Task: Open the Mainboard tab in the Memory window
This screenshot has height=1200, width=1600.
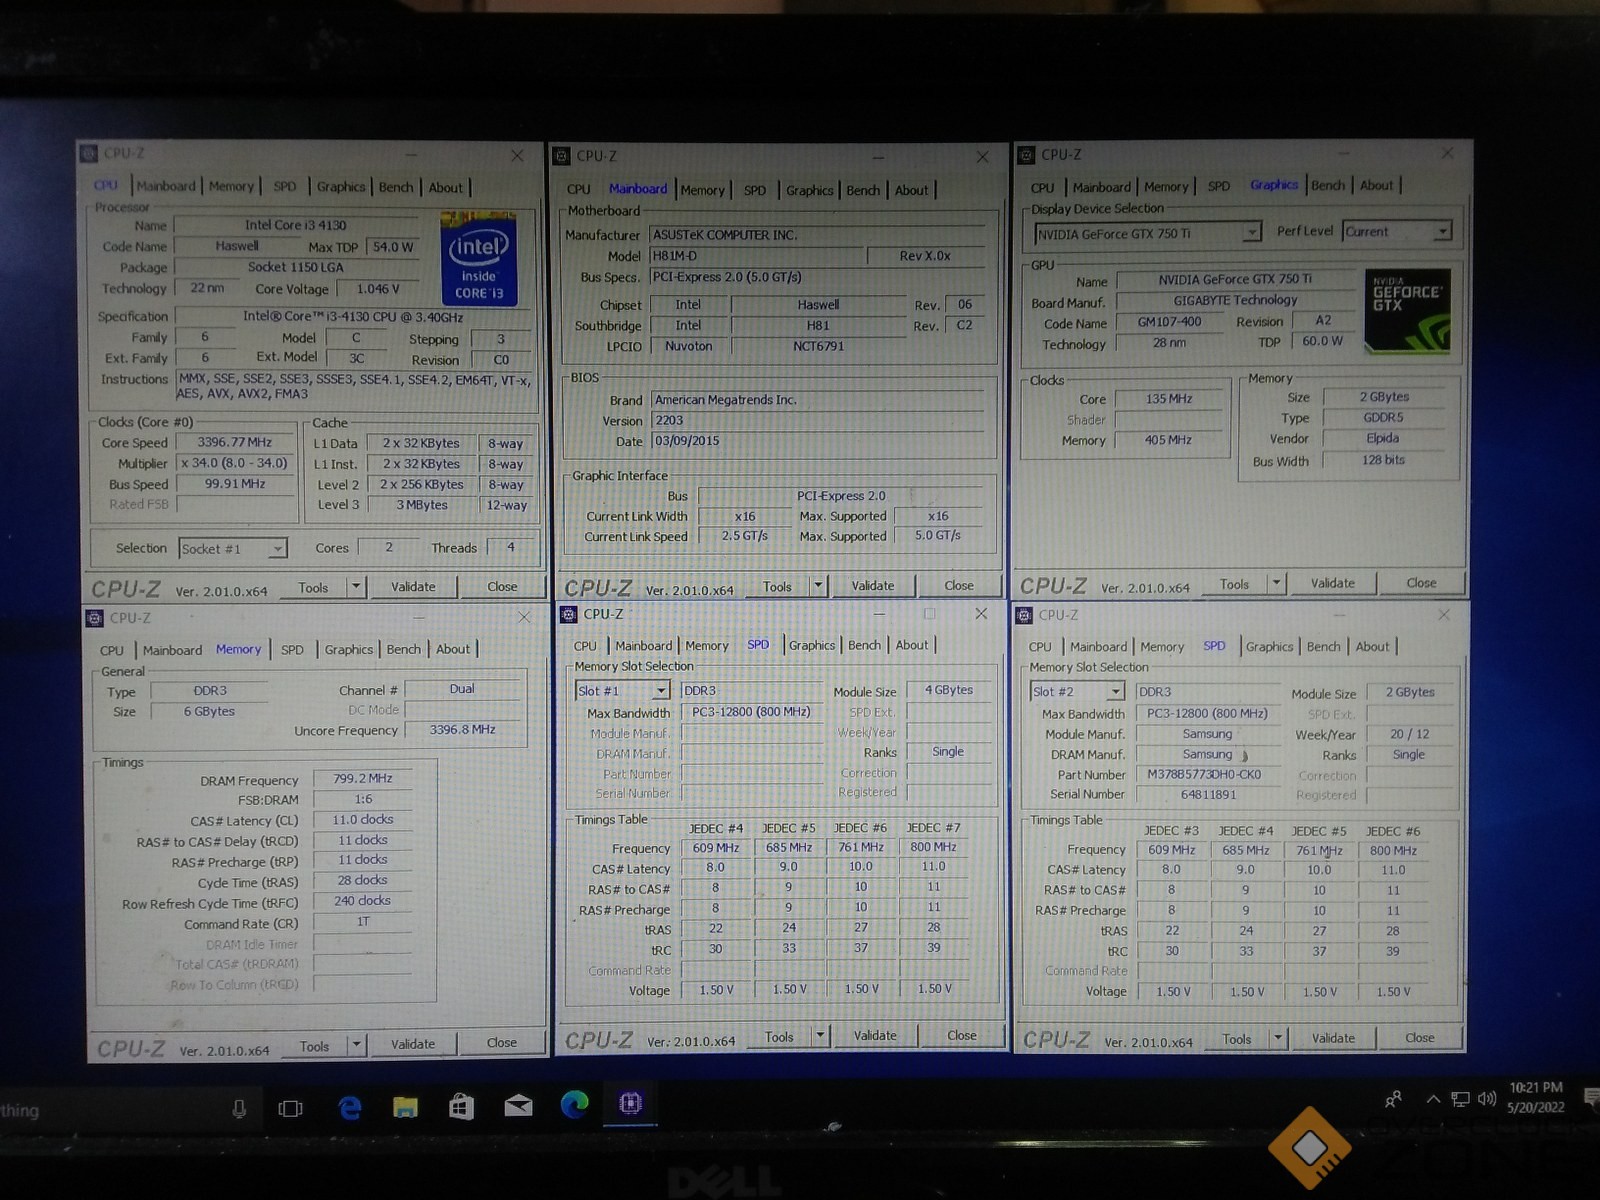Action: tap(172, 650)
